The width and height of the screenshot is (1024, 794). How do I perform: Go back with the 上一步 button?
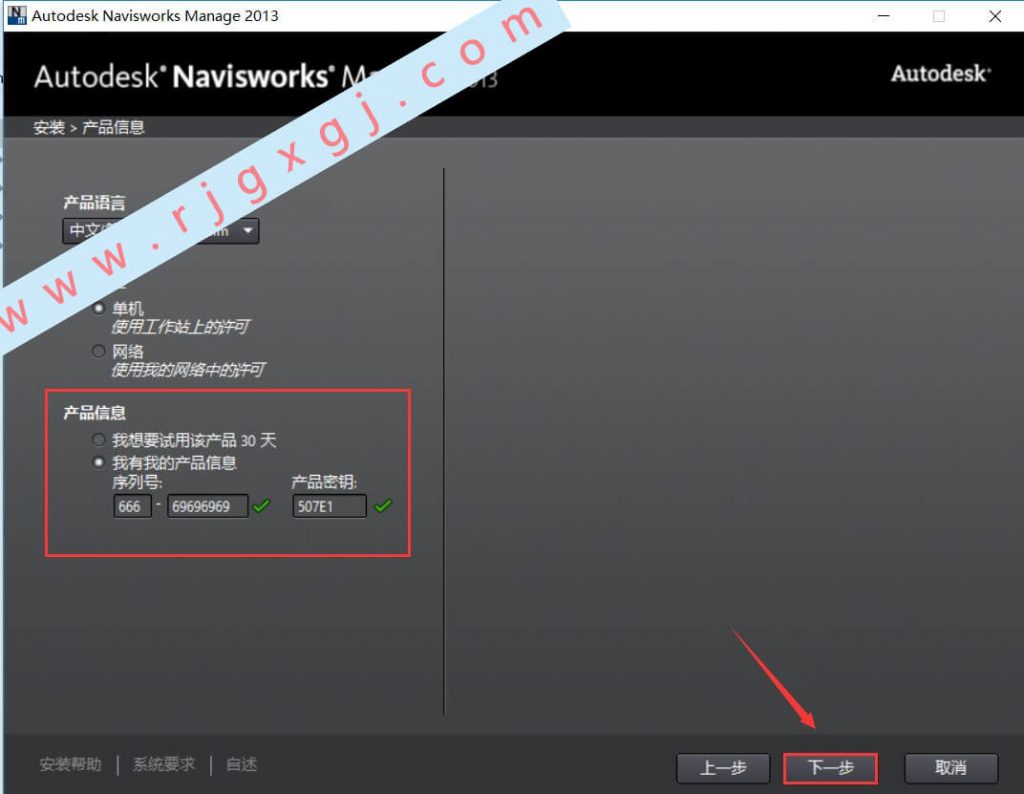(723, 768)
